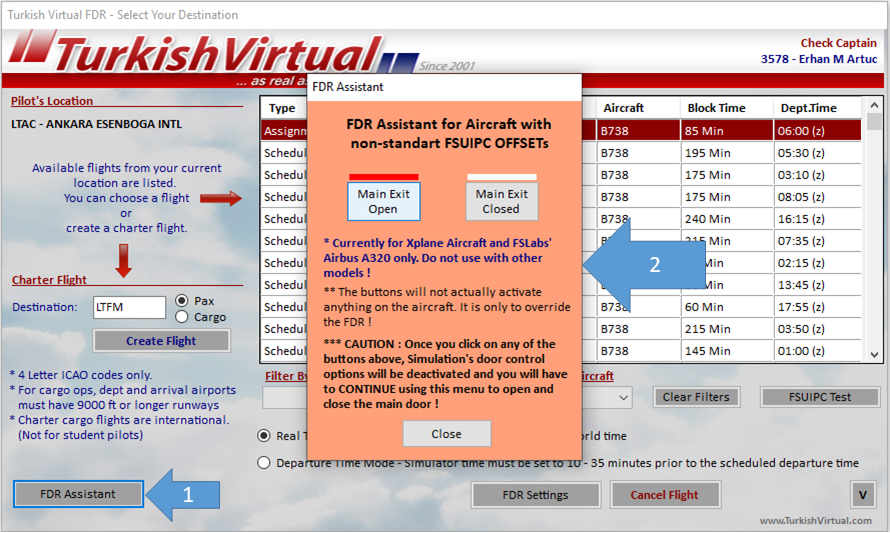Click the Create Flight button
The image size is (890, 533).
pyautogui.click(x=161, y=341)
